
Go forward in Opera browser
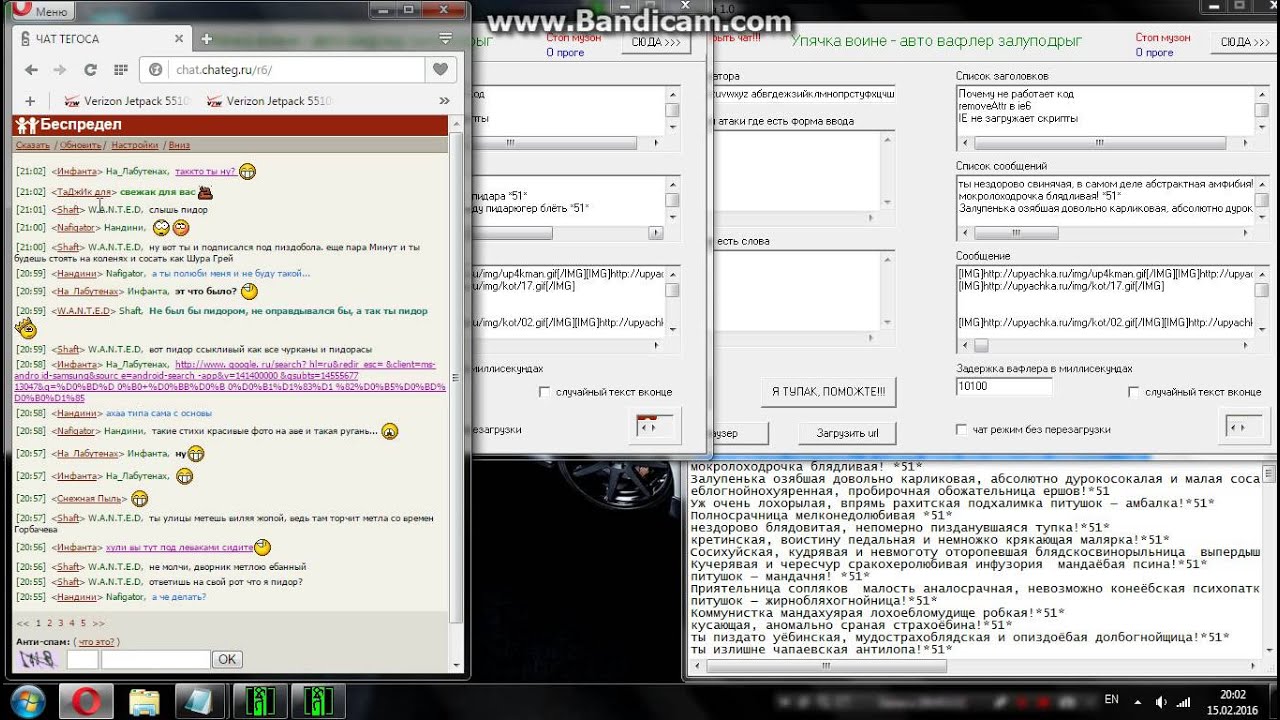(x=60, y=70)
